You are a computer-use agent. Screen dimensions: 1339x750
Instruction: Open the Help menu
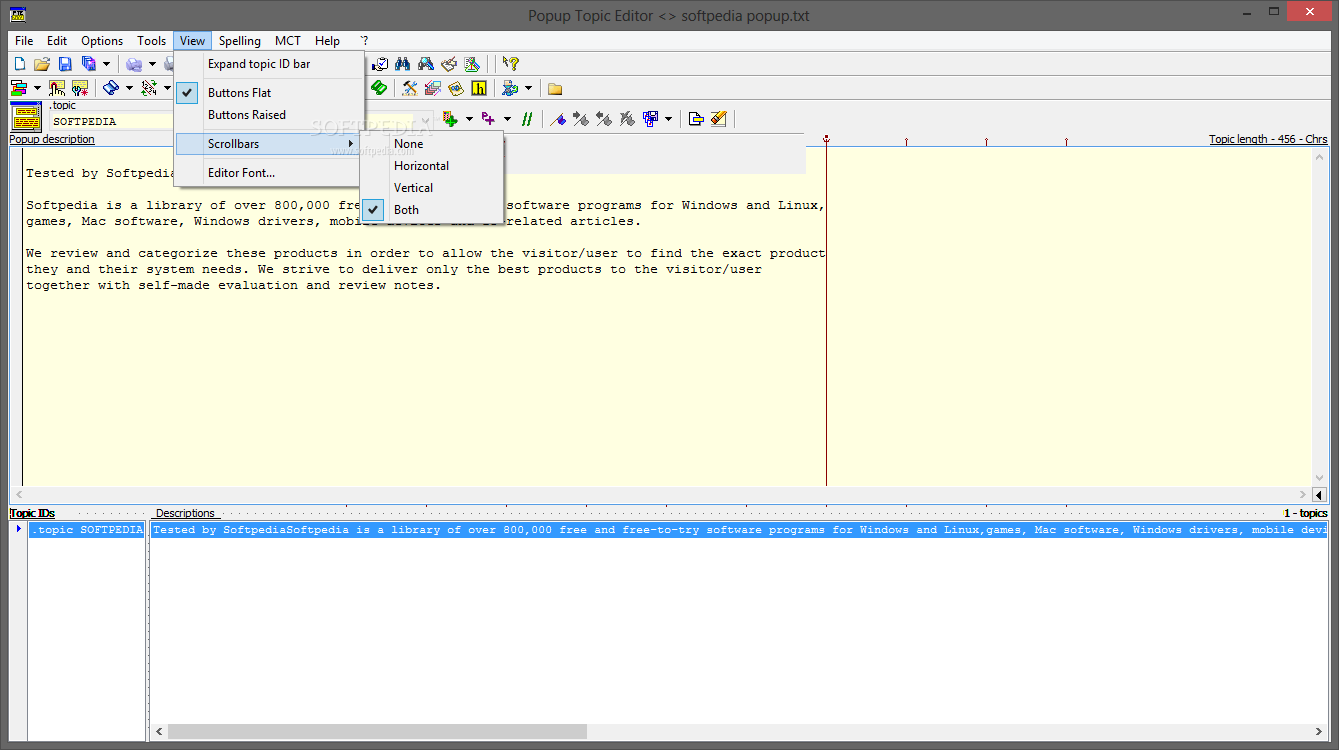tap(327, 41)
